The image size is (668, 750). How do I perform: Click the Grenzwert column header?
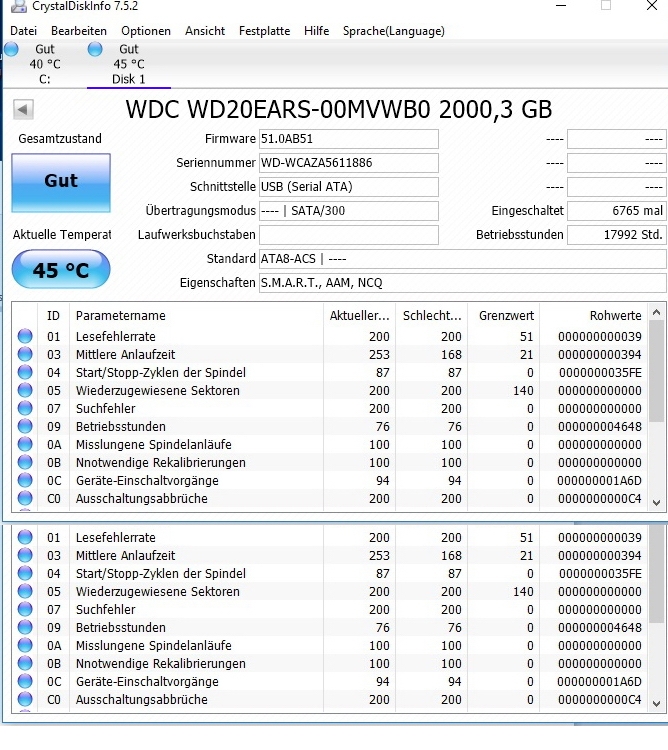[504, 316]
